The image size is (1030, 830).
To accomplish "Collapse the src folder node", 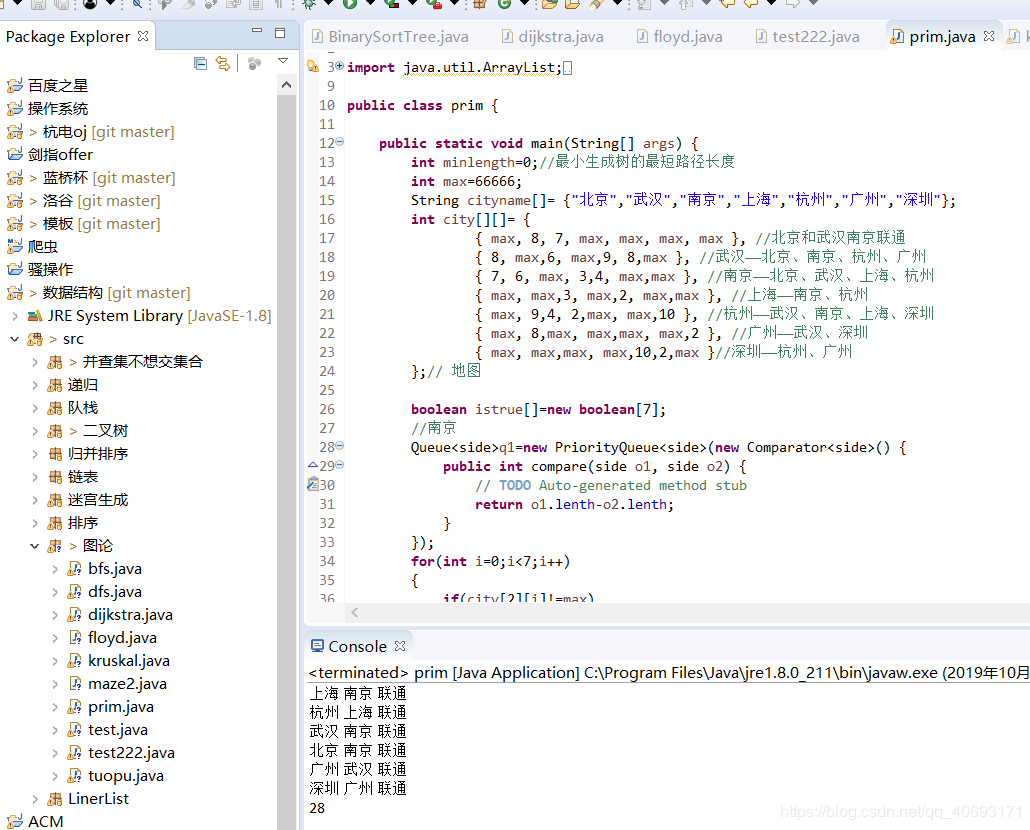I will [x=14, y=339].
